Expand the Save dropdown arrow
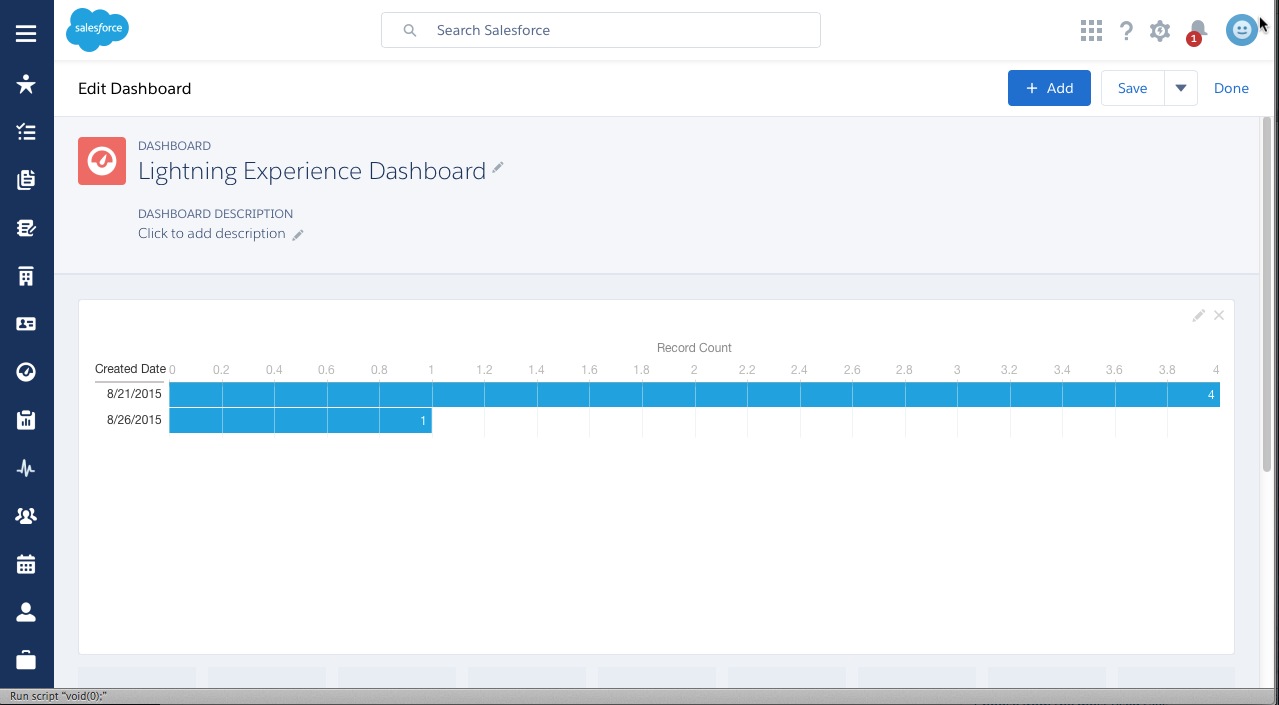This screenshot has width=1279, height=705. coord(1180,88)
